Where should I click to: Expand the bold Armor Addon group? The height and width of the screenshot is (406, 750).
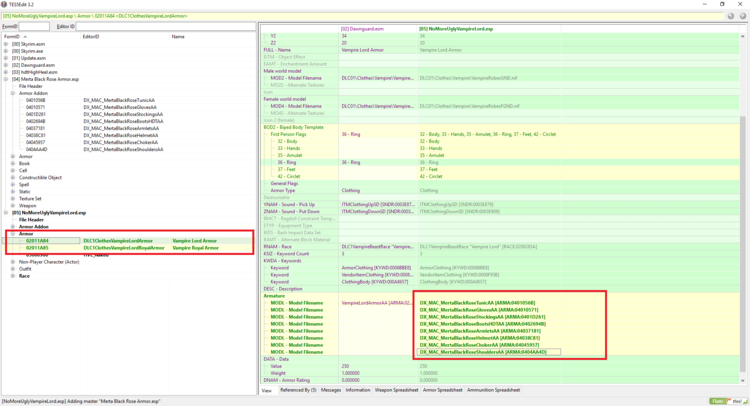coord(13,227)
